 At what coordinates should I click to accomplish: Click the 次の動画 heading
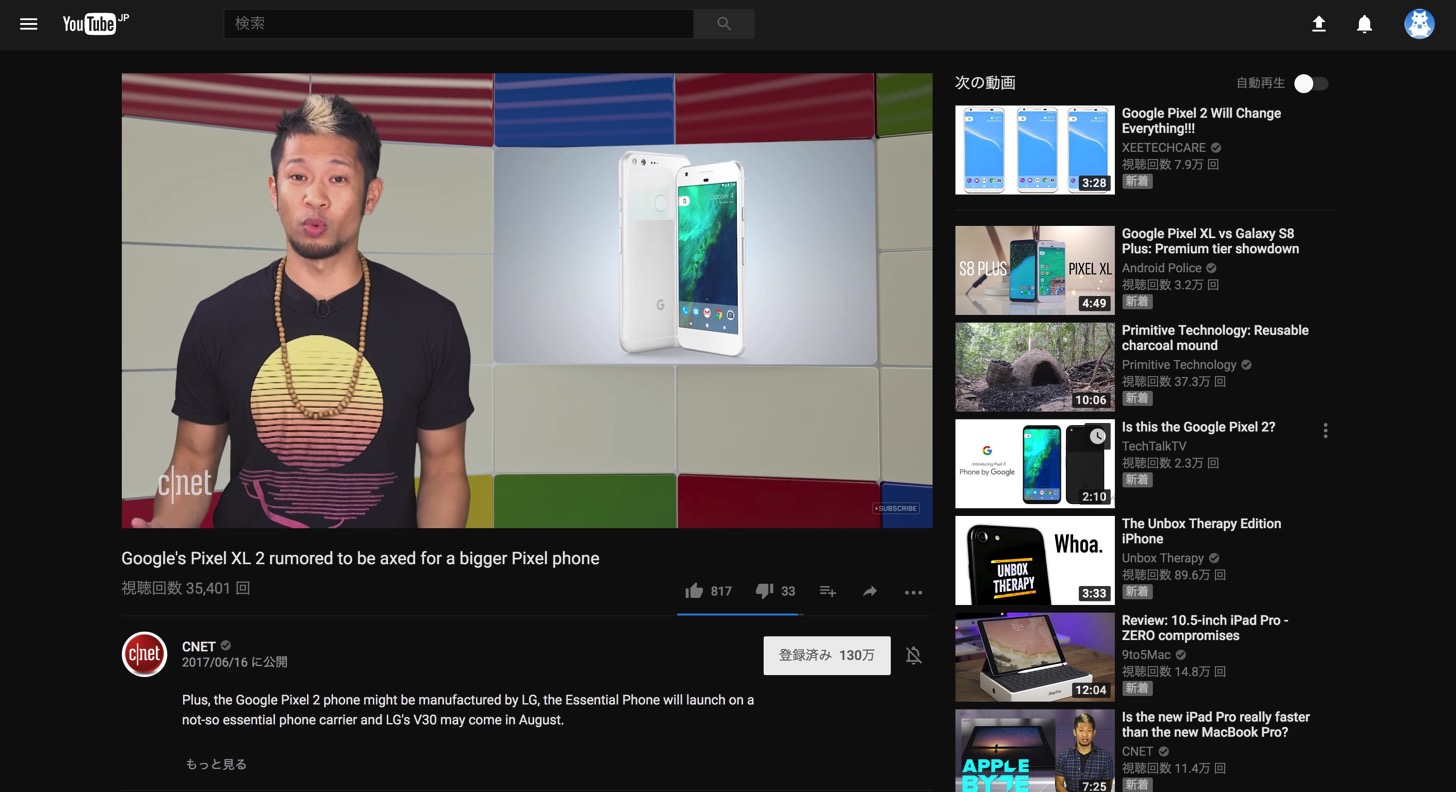[x=985, y=83]
